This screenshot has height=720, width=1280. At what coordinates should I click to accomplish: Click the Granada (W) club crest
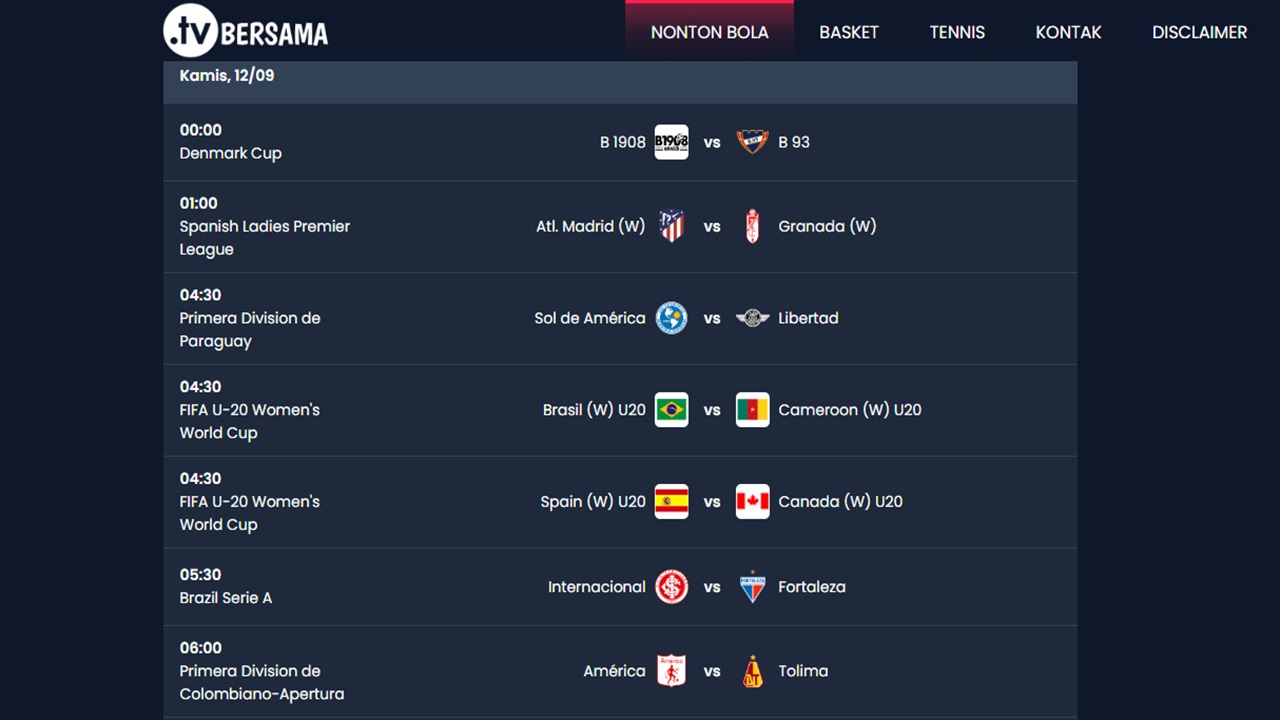752,226
